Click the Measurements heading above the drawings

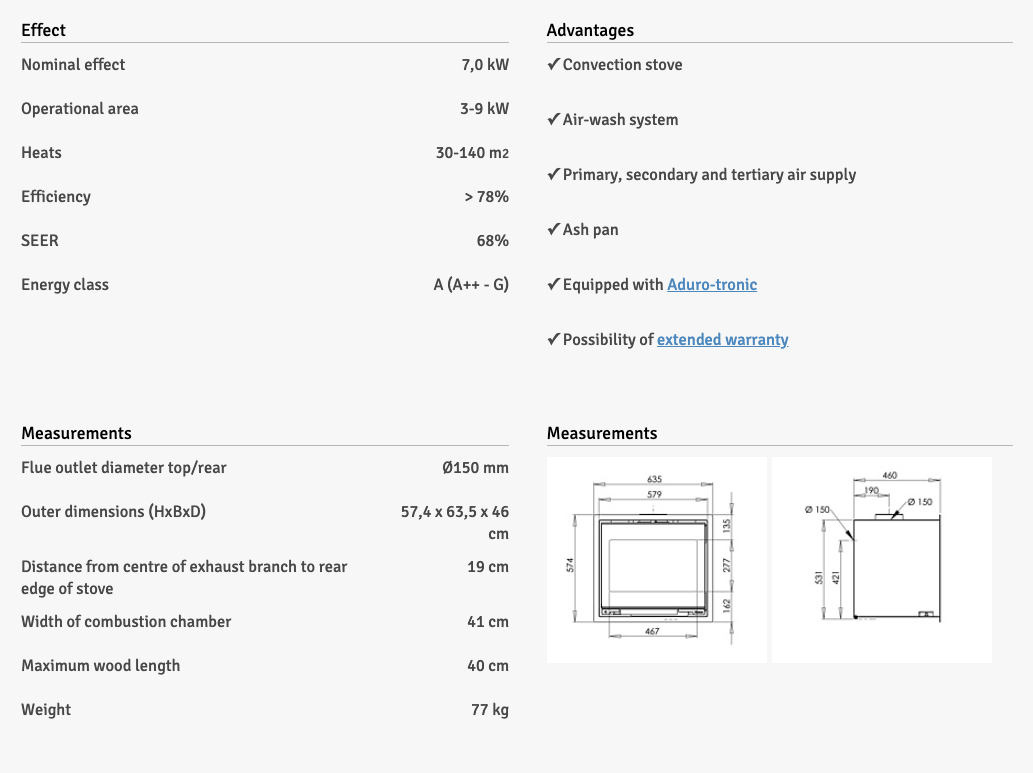coord(602,433)
